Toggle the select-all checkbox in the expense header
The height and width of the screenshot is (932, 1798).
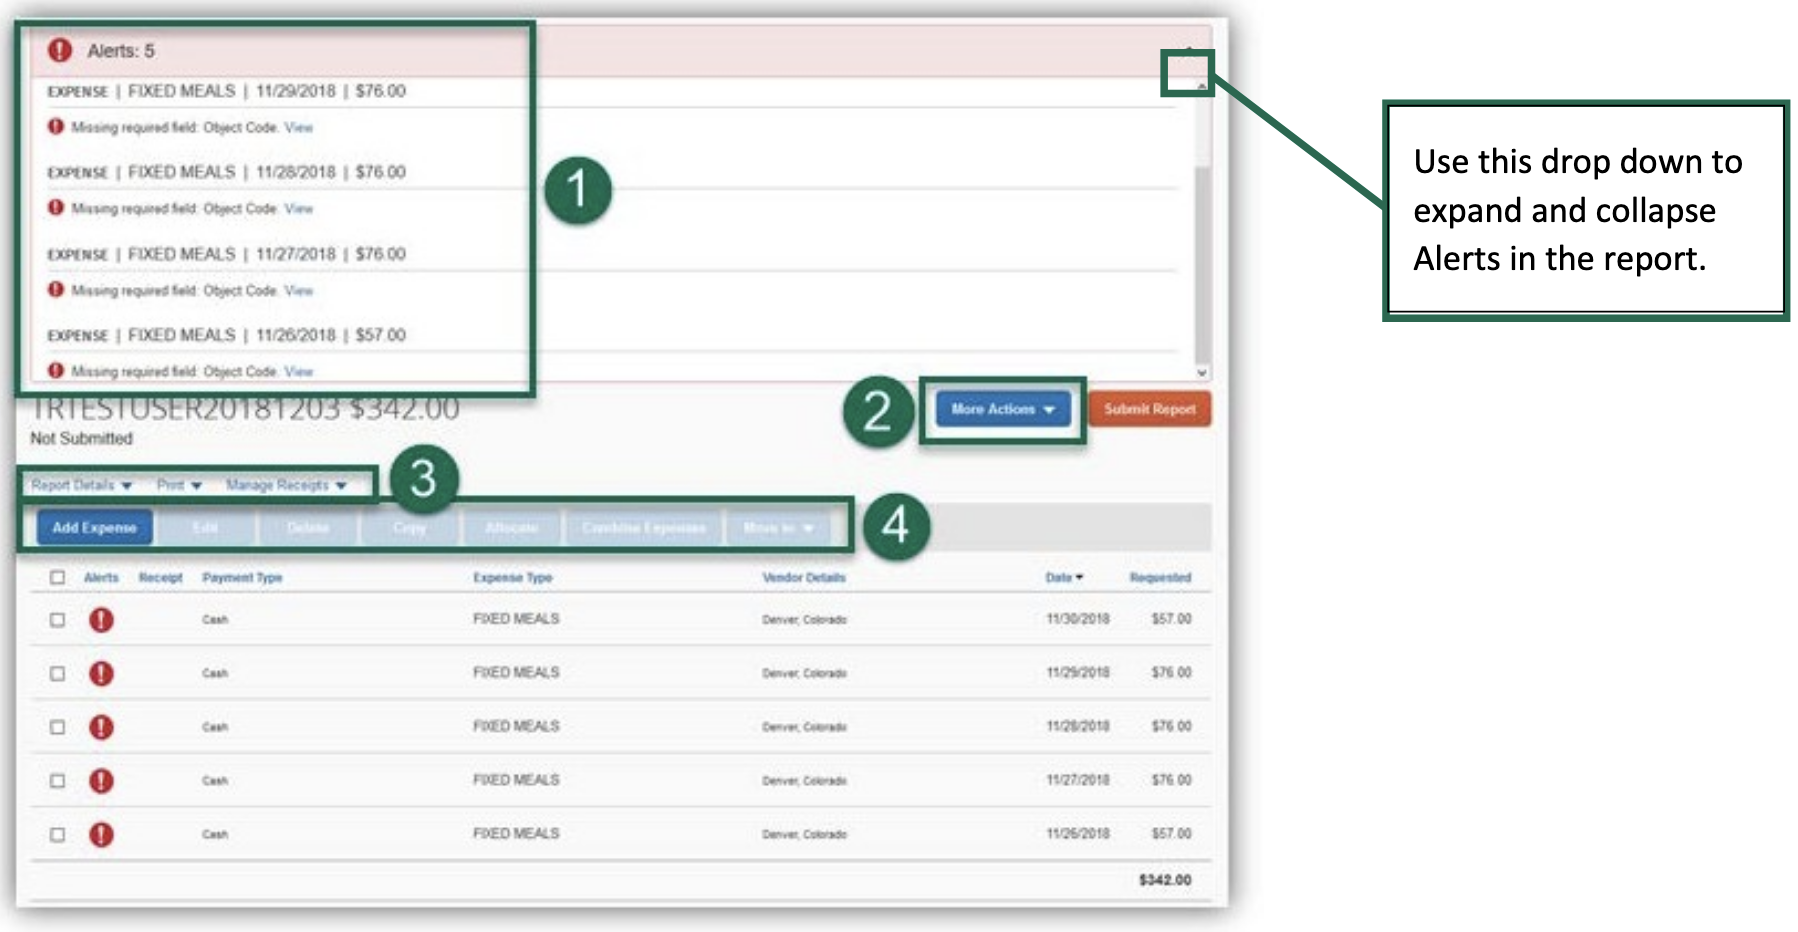pos(57,577)
